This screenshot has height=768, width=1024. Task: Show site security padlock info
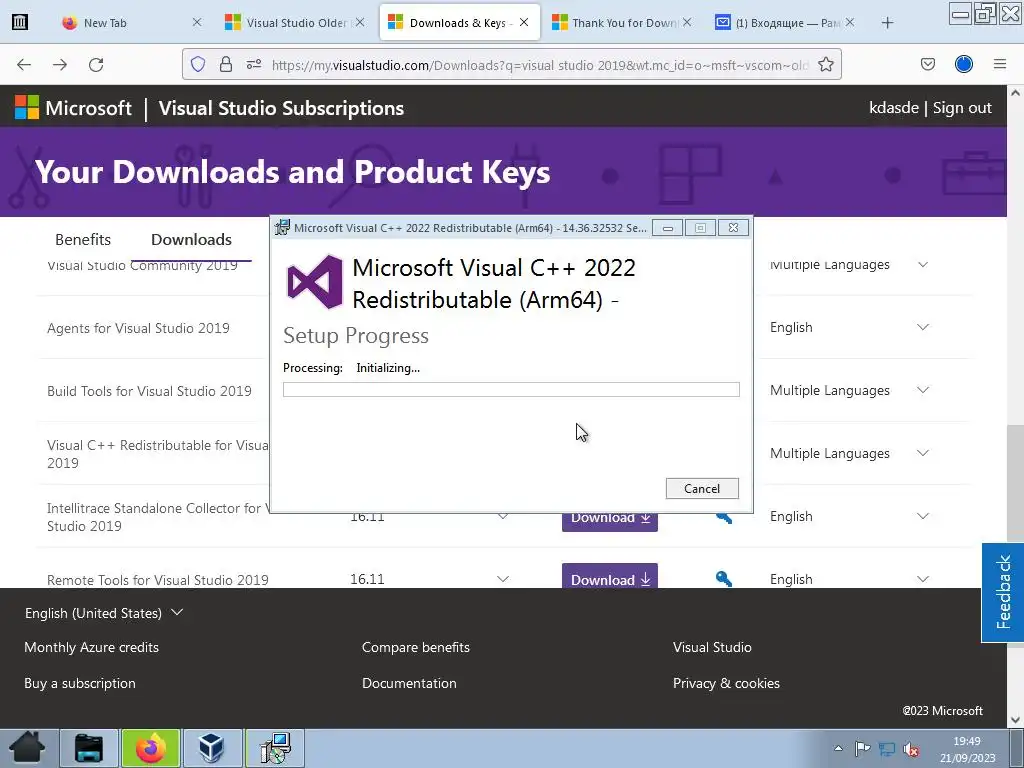pyautogui.click(x=226, y=64)
